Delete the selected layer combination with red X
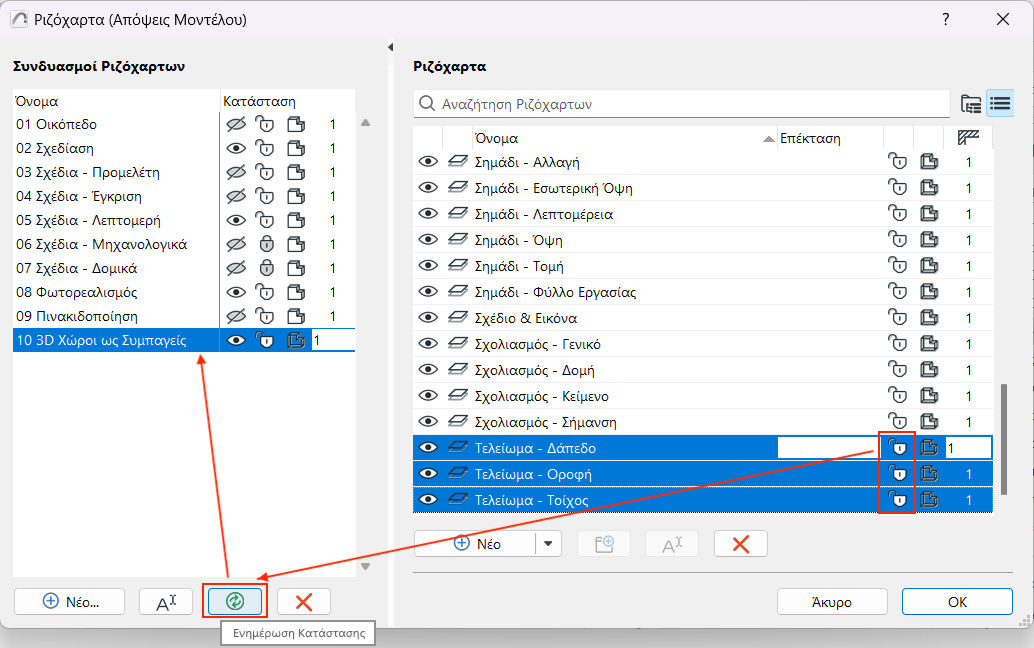 click(304, 602)
